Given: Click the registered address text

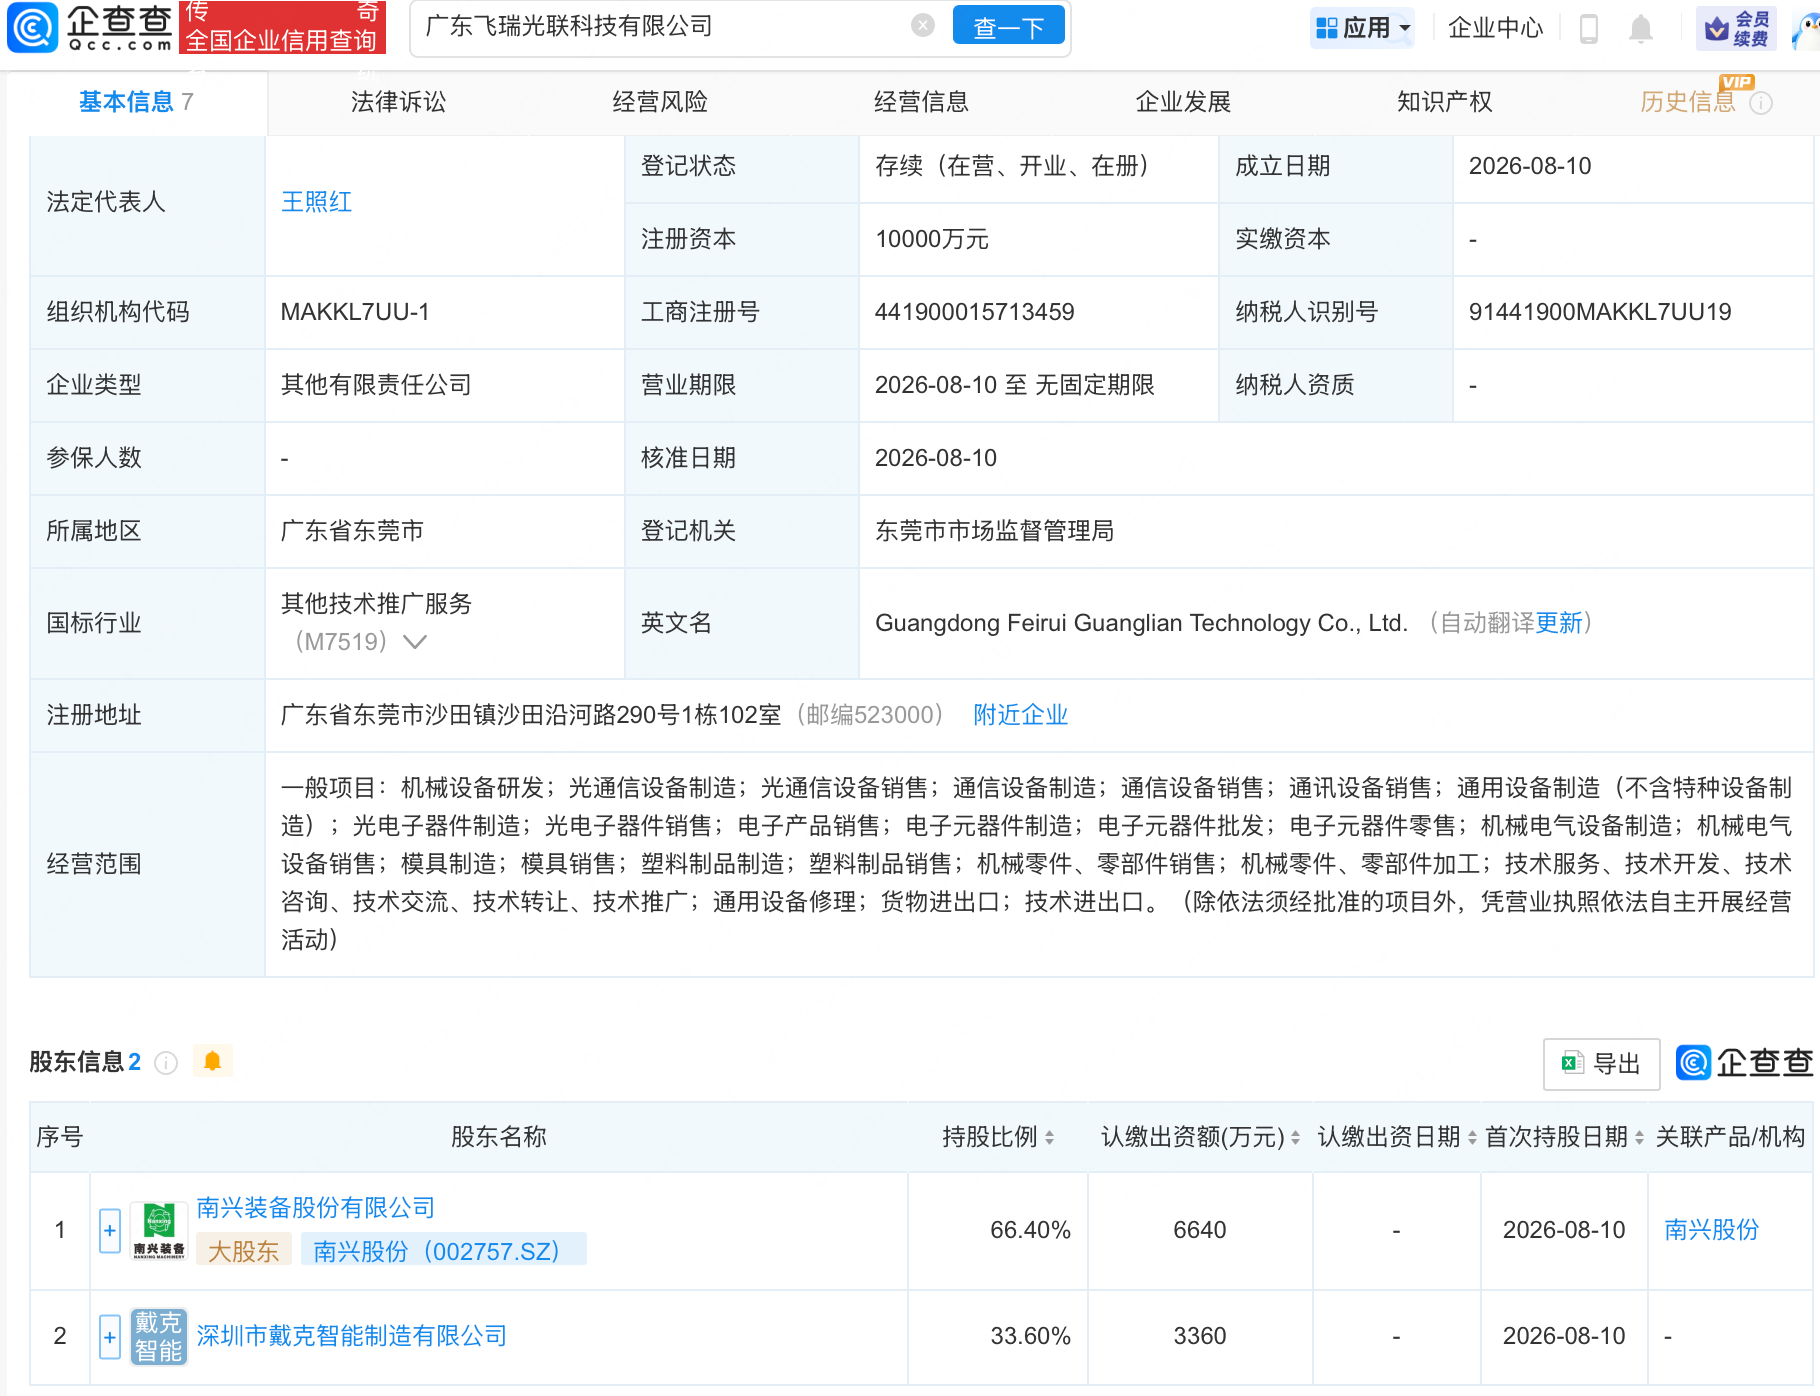Looking at the screenshot, I should [x=531, y=715].
